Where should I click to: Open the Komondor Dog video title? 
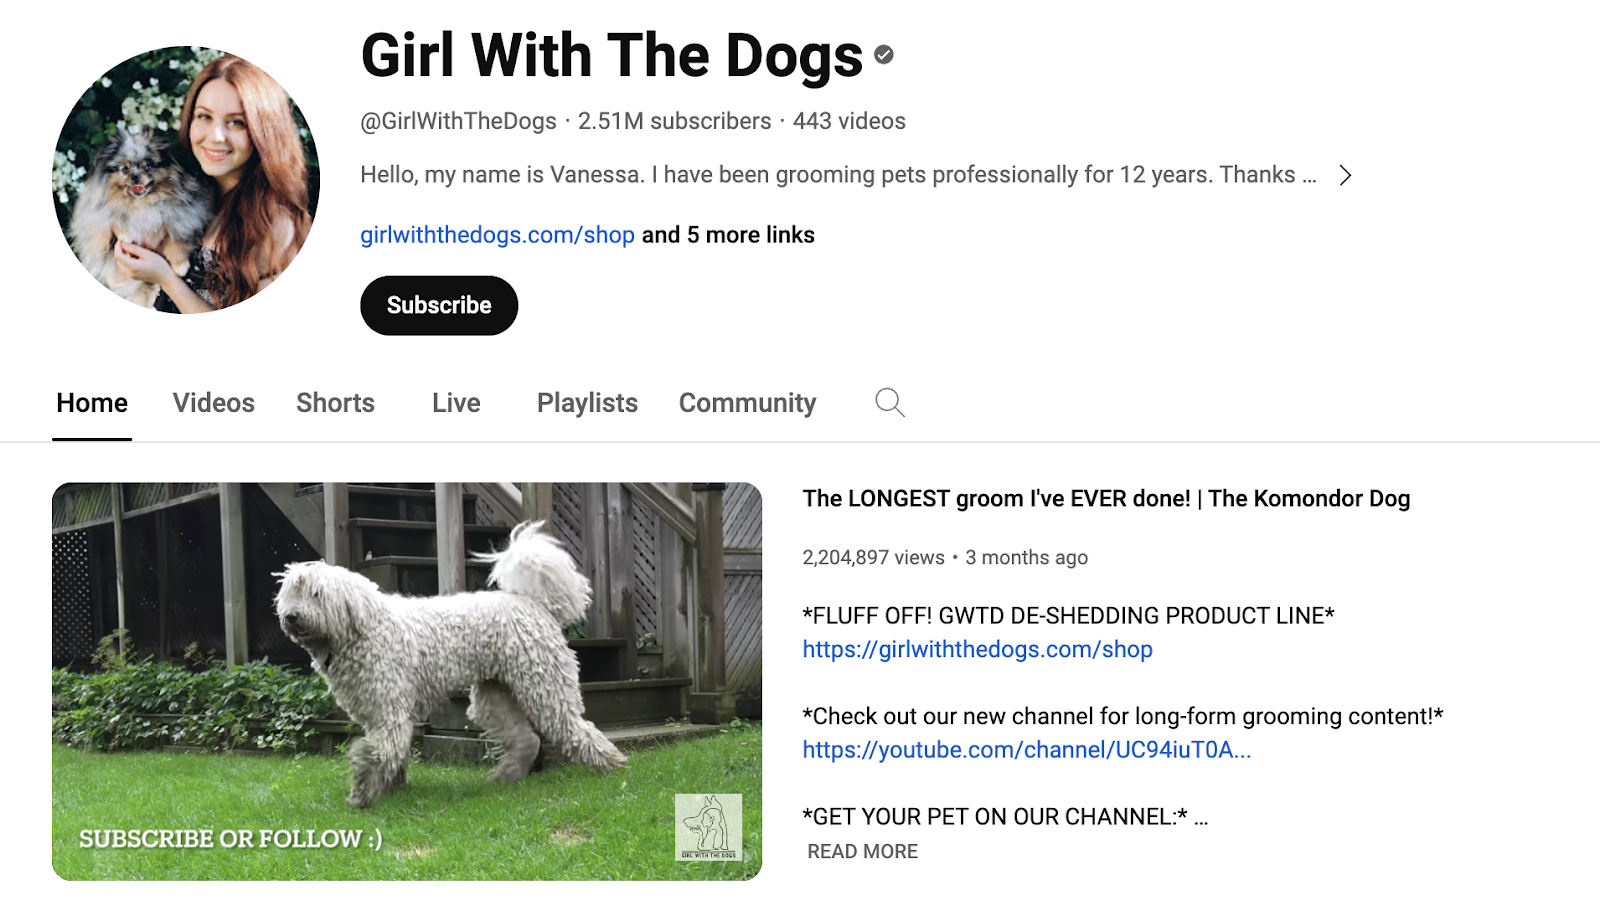click(x=1106, y=499)
